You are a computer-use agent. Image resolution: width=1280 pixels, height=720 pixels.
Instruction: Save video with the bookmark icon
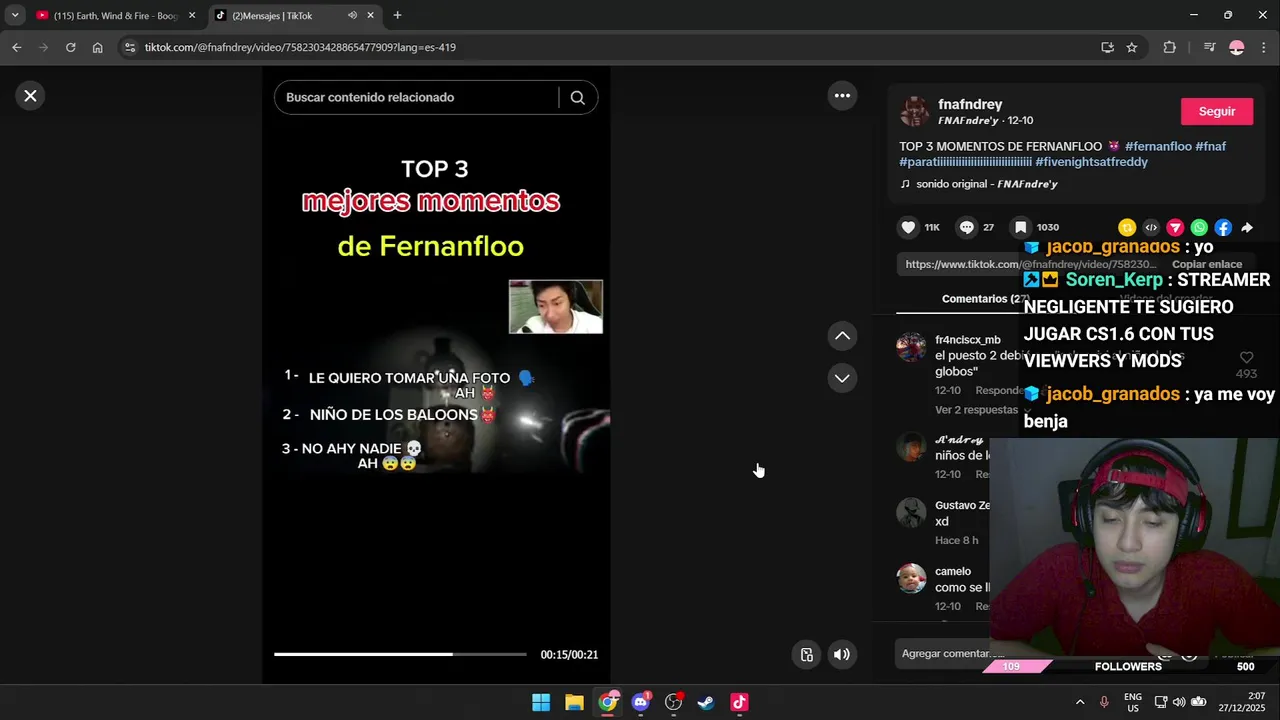tap(1020, 227)
